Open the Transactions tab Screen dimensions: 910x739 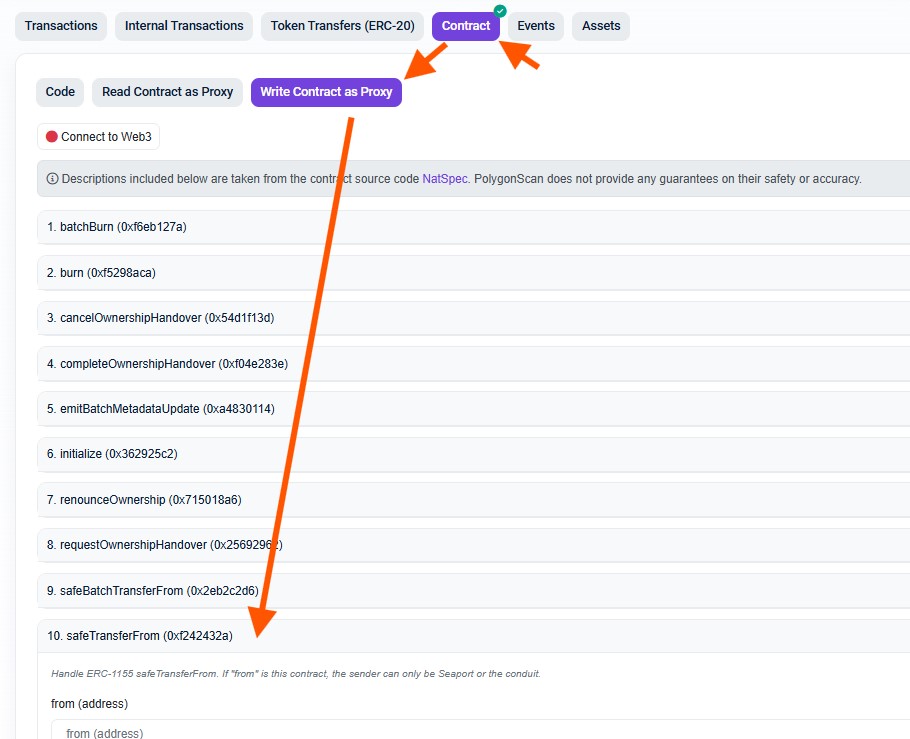[x=61, y=26]
